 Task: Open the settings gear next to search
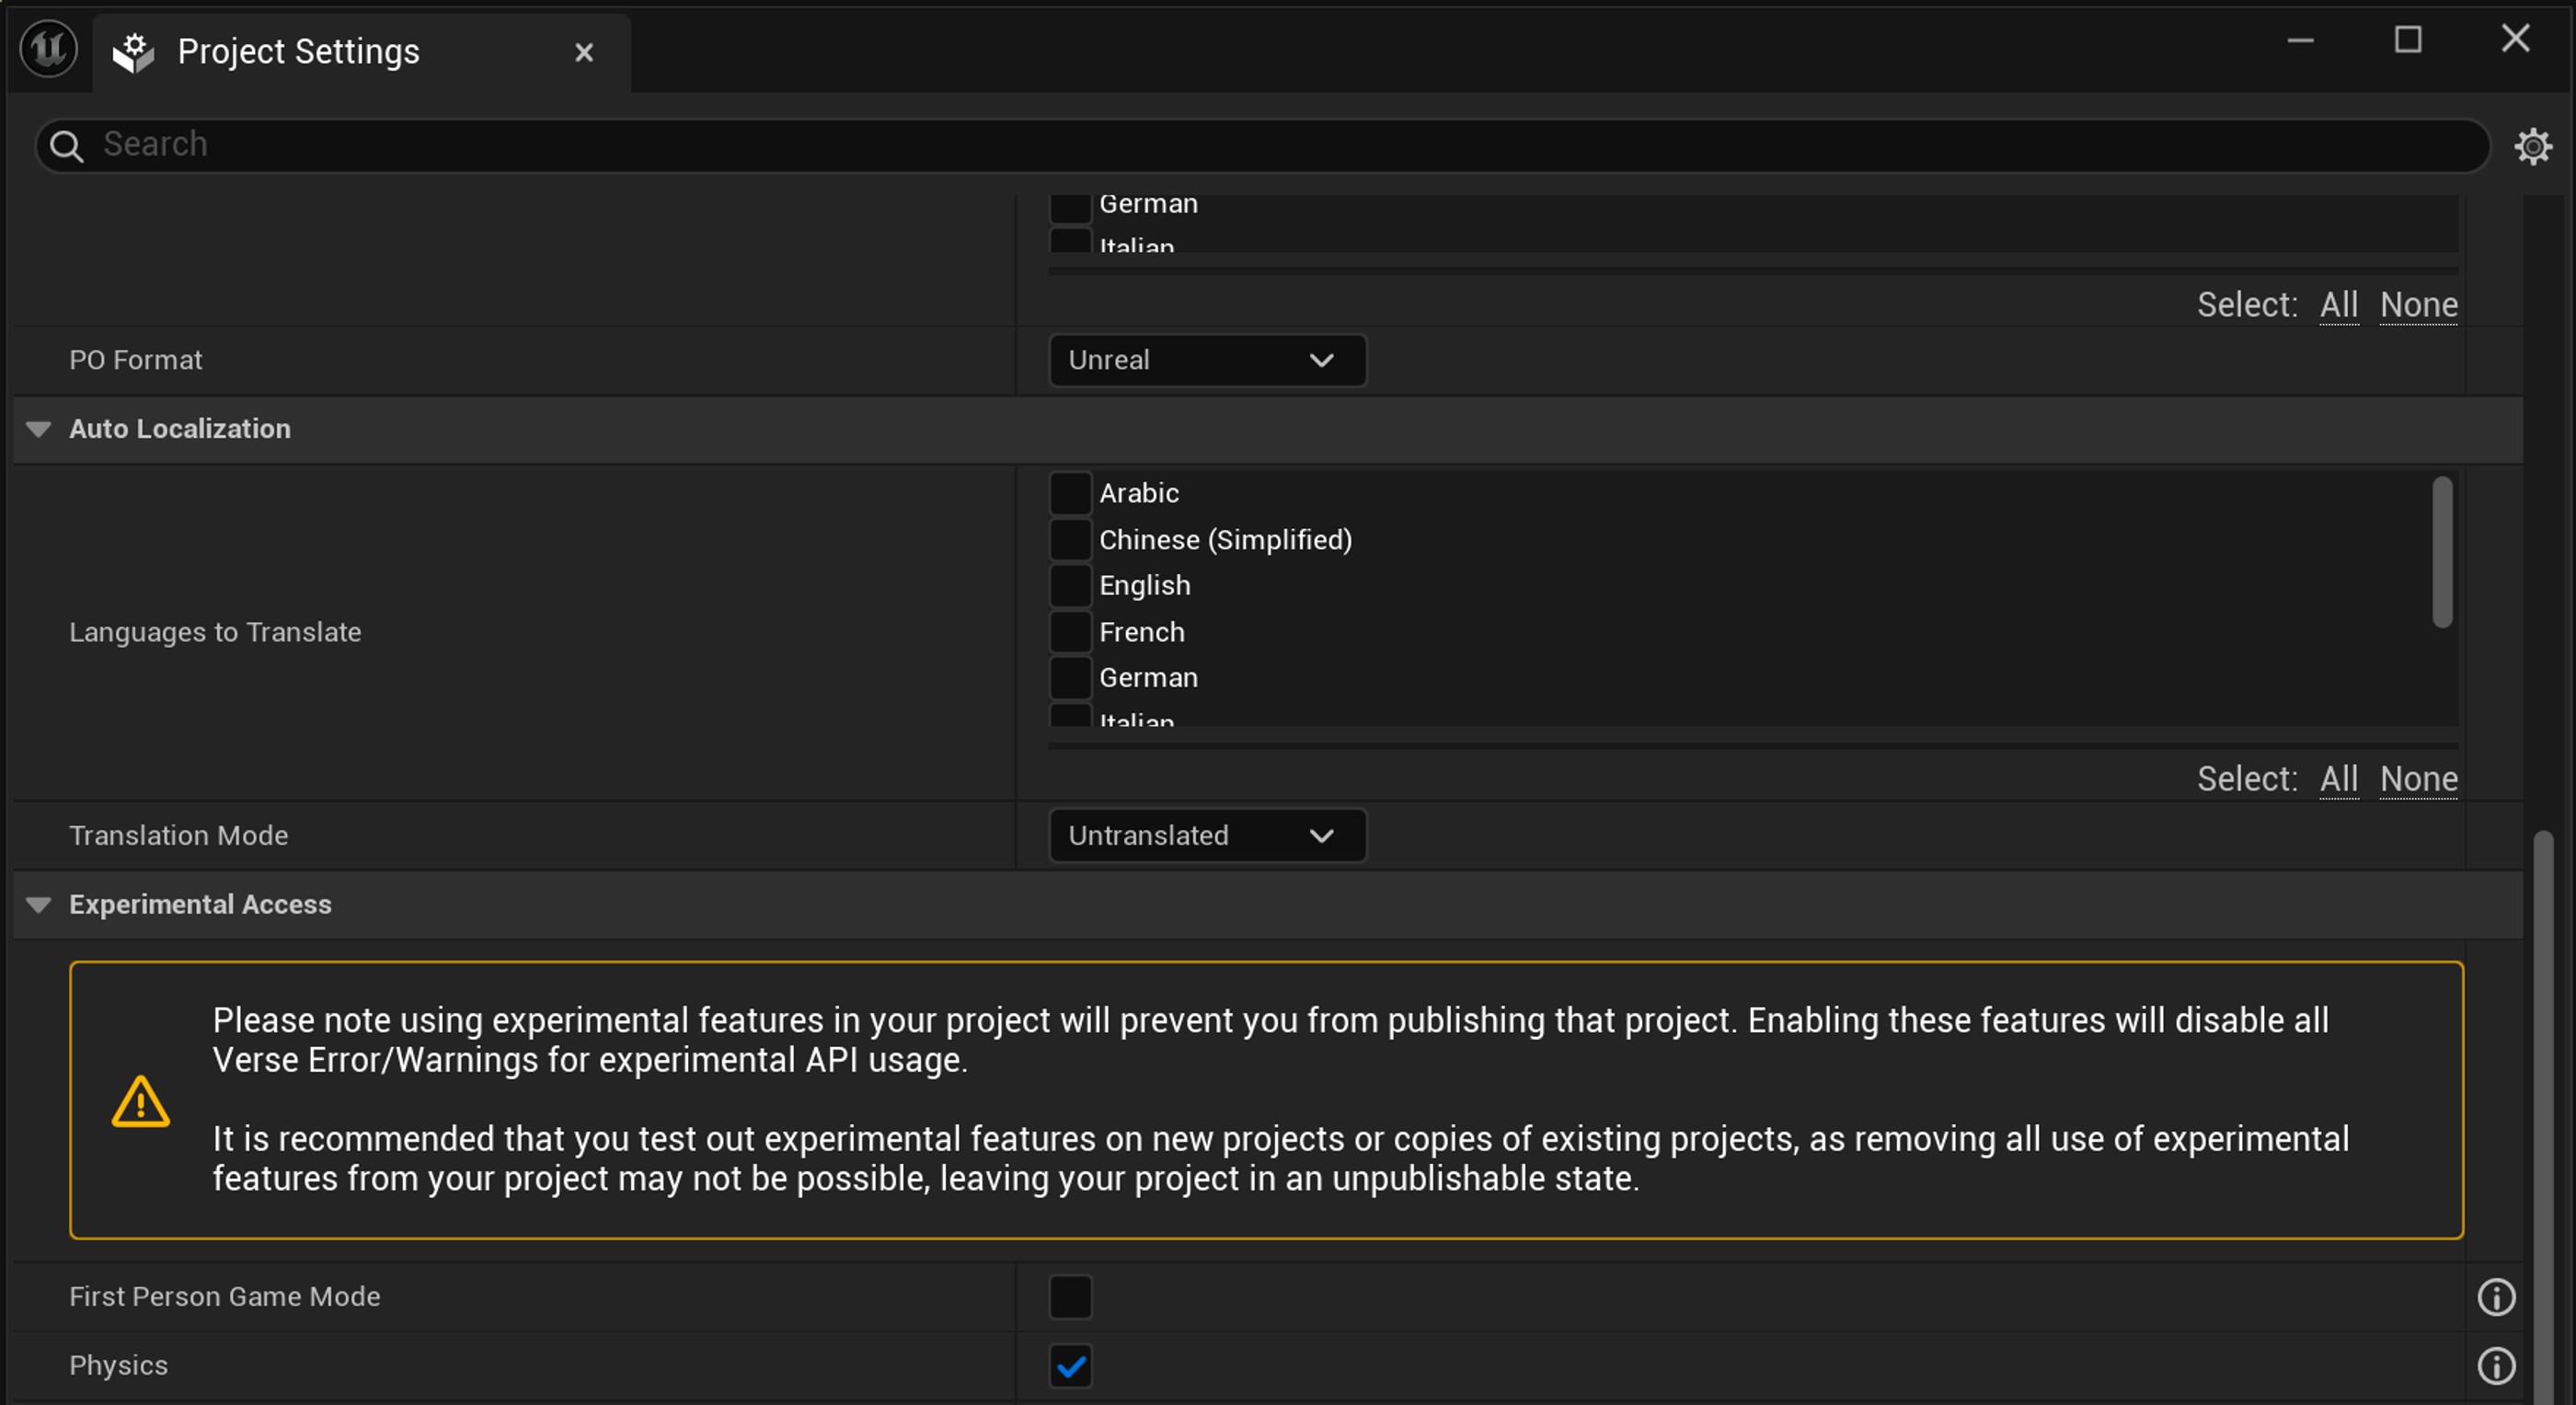(2533, 146)
